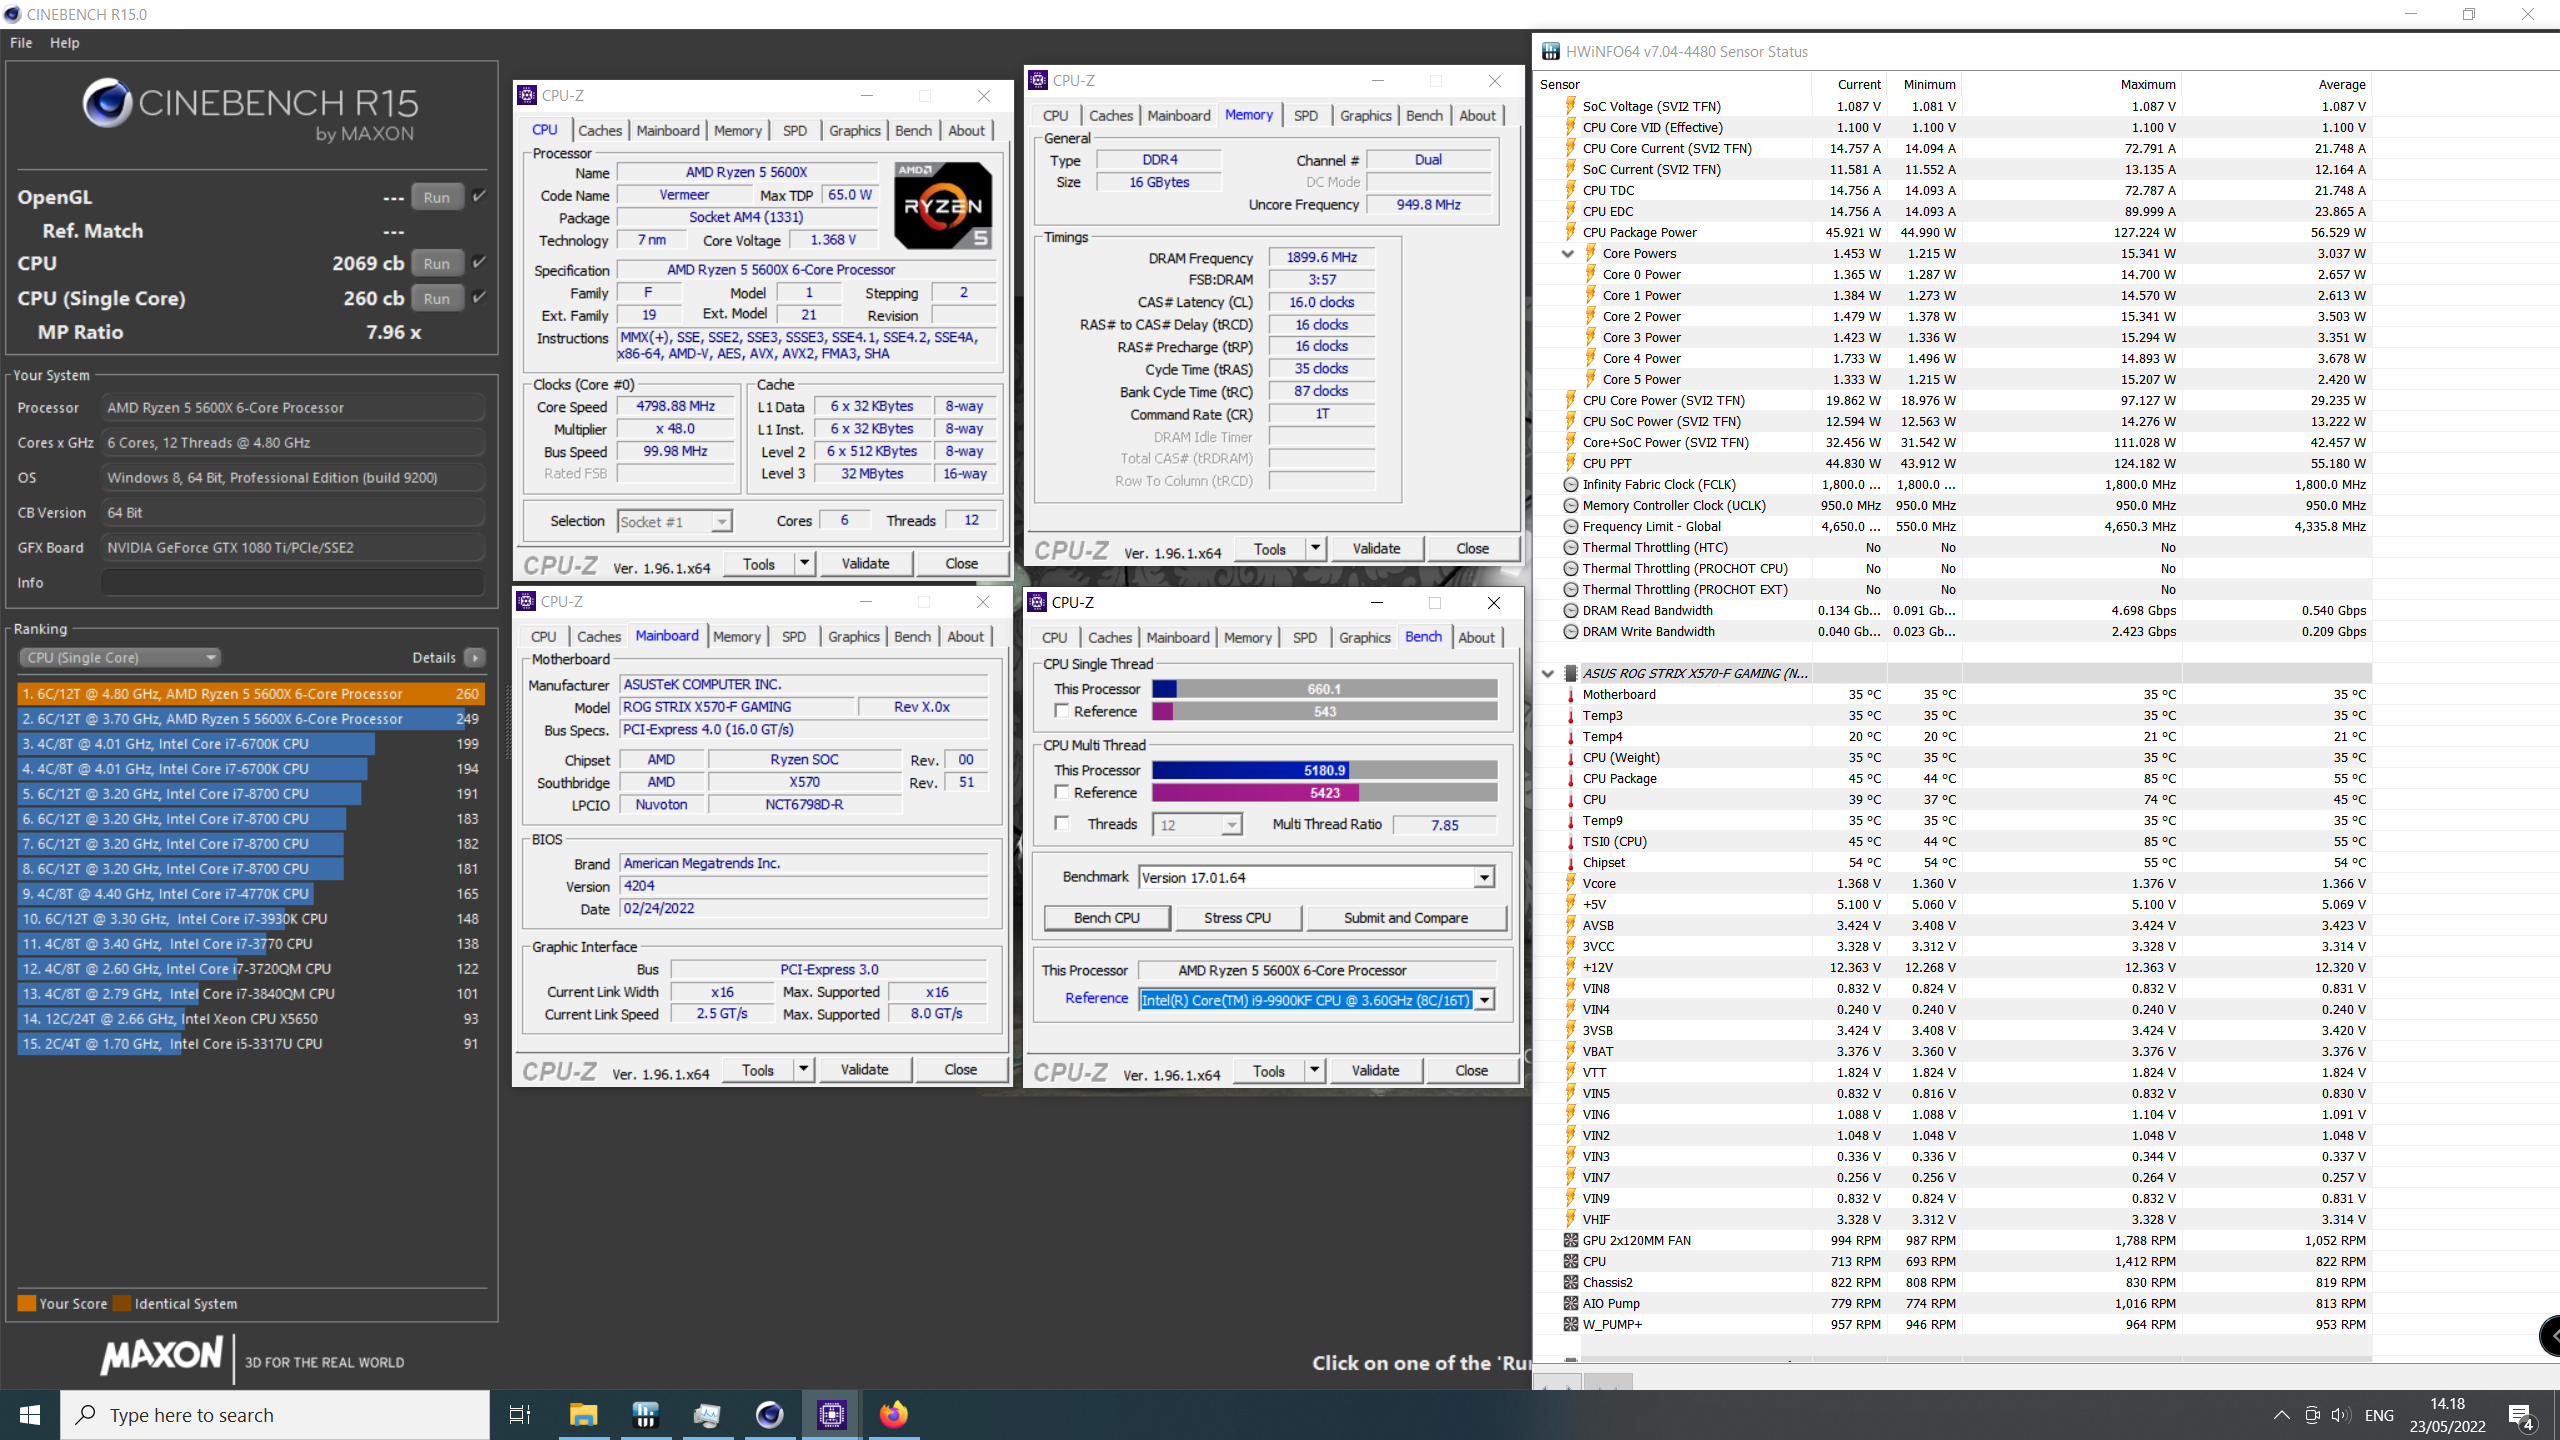The width and height of the screenshot is (2560, 1440).
Task: Open Cinebench taskbar icon
Action: 769,1415
